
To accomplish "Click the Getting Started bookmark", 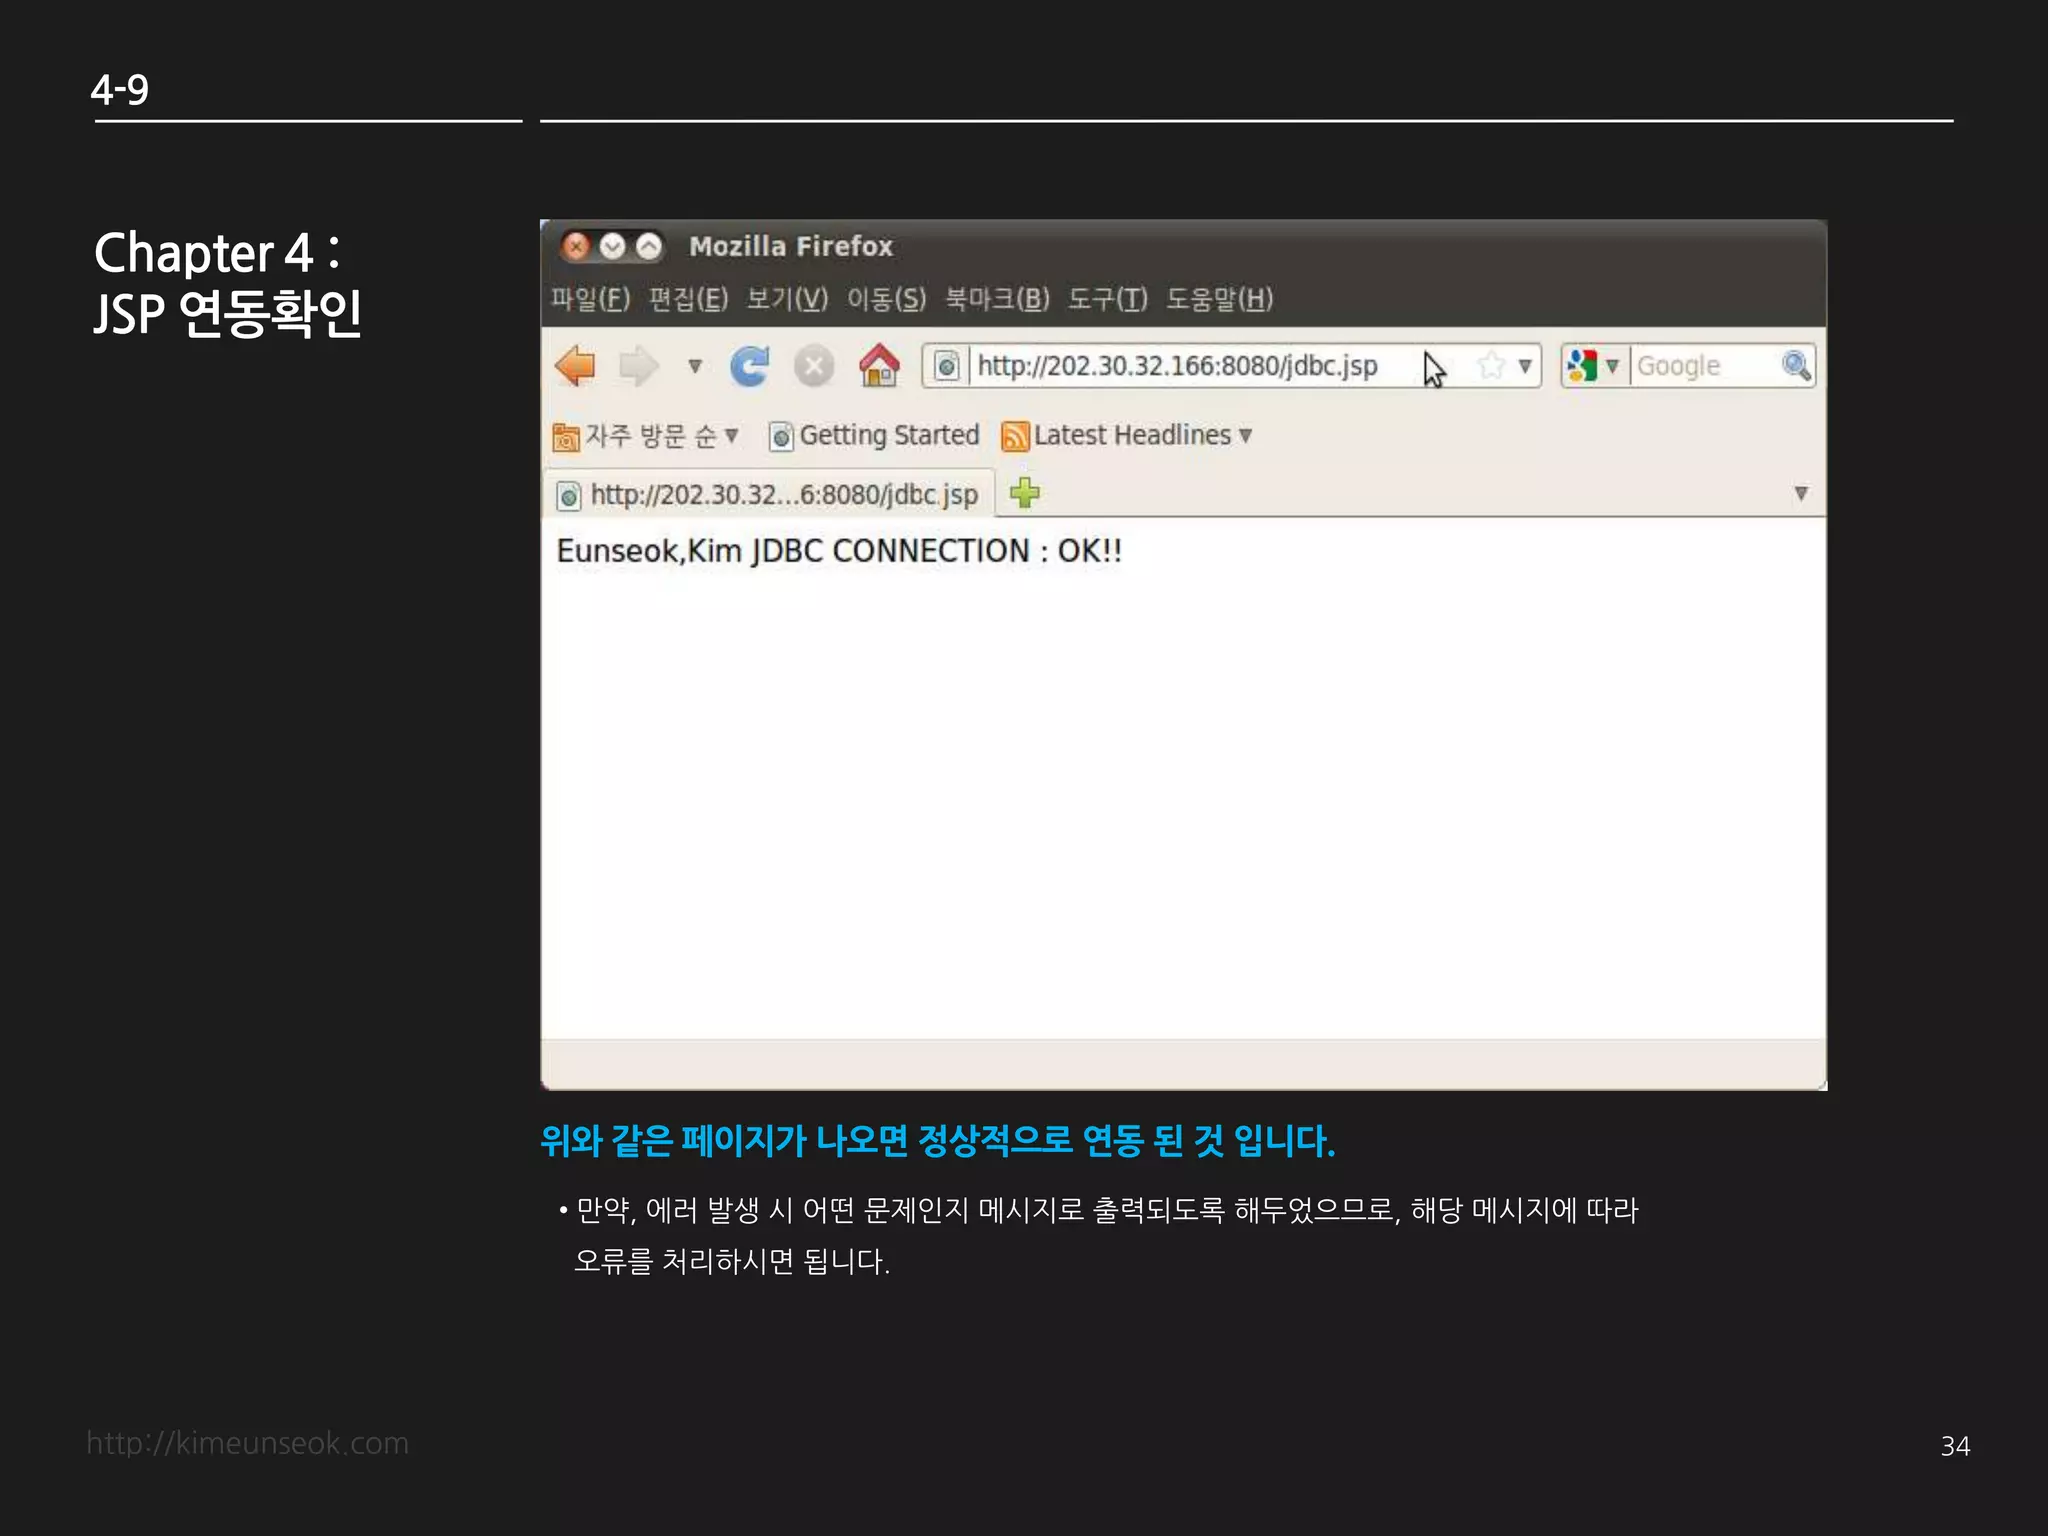I will point(874,436).
